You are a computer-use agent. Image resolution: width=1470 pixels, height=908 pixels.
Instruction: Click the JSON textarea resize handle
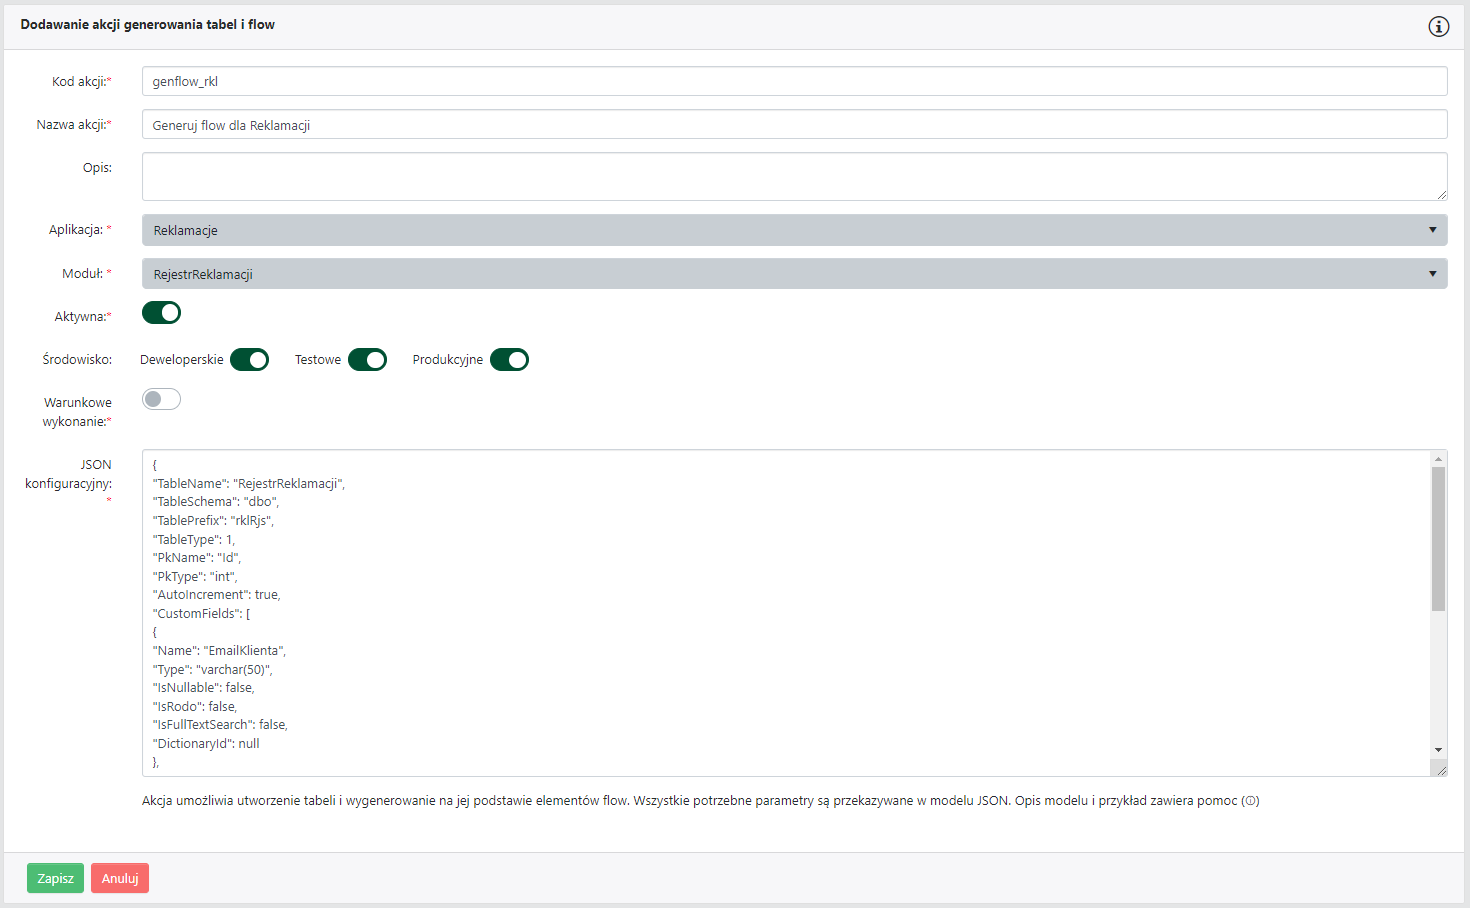pyautogui.click(x=1441, y=770)
